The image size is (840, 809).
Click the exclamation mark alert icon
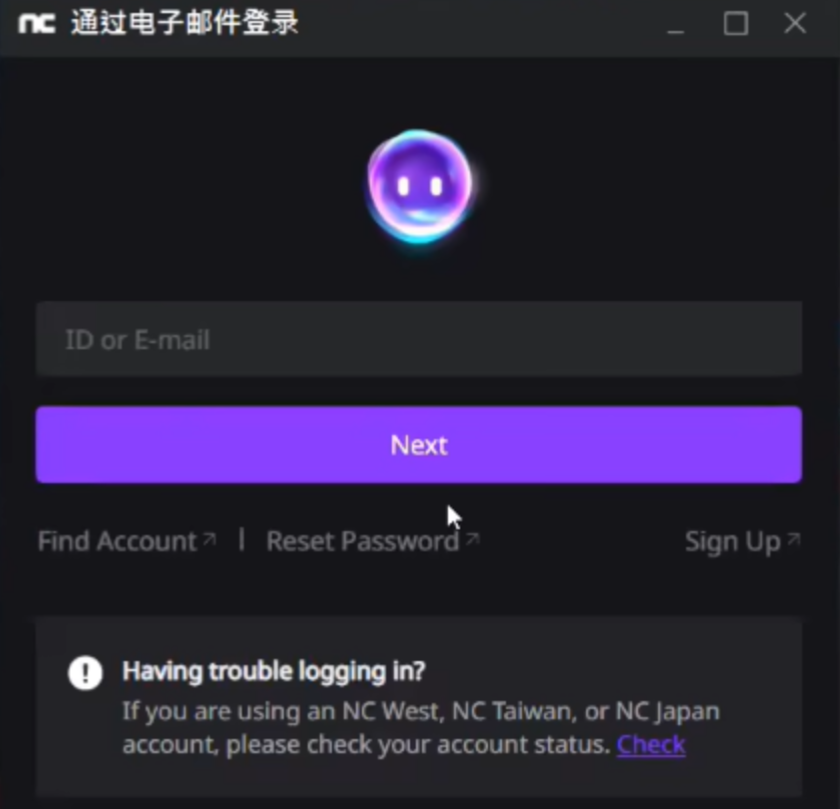[x=85, y=673]
